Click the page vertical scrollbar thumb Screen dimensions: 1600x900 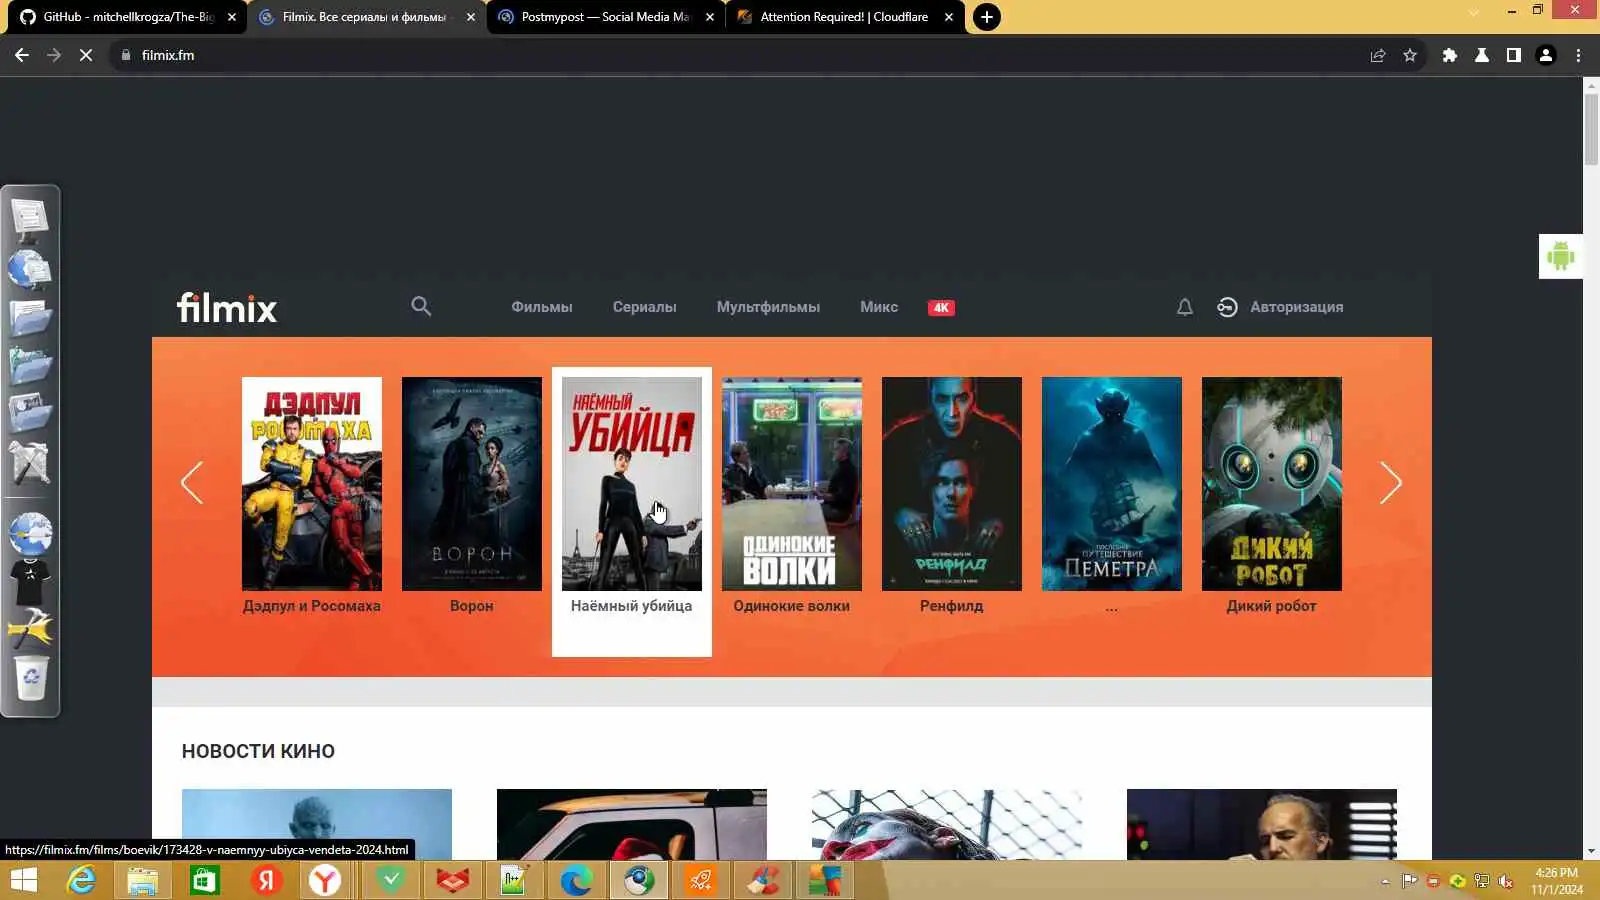1591,129
